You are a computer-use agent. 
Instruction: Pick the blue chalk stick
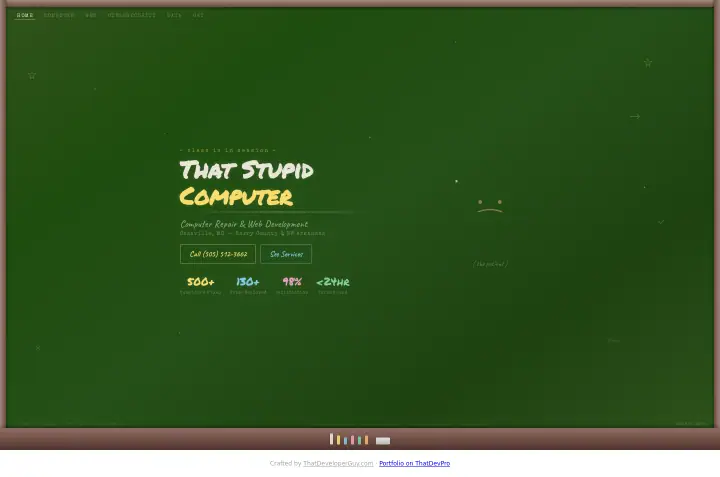click(345, 441)
